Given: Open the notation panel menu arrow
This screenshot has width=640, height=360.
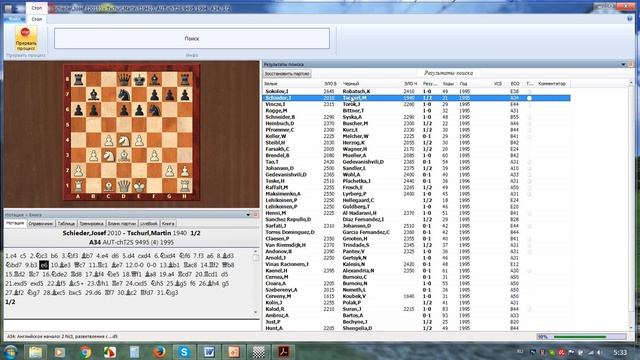Looking at the screenshot, I should [x=248, y=215].
